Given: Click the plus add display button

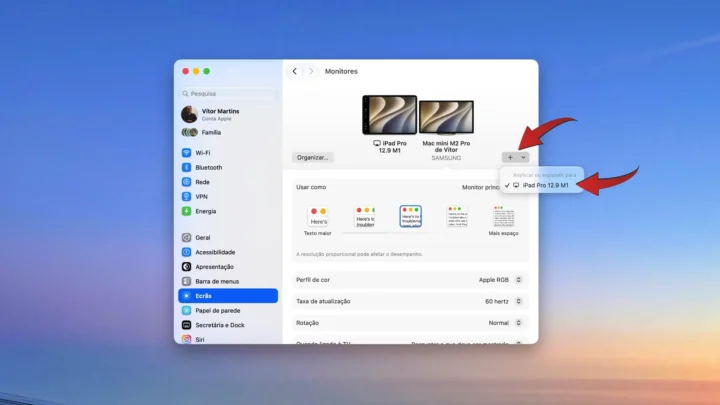Looking at the screenshot, I should pos(510,158).
